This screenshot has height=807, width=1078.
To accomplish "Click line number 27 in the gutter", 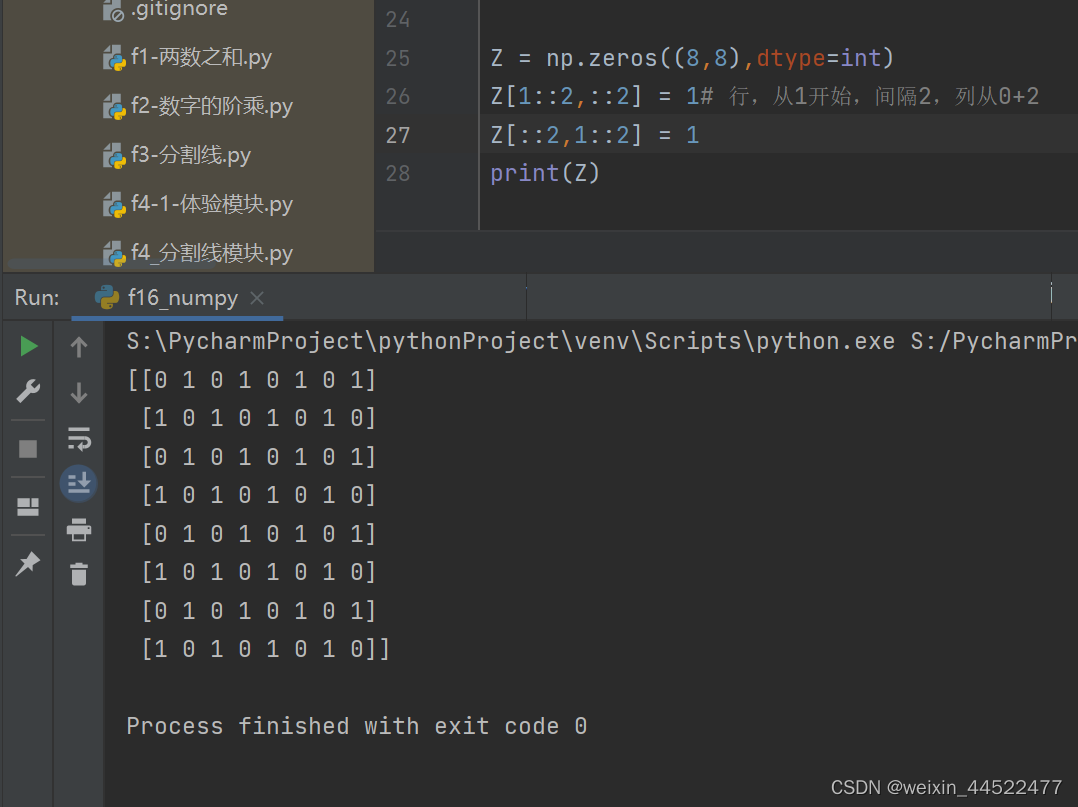I will tap(397, 135).
